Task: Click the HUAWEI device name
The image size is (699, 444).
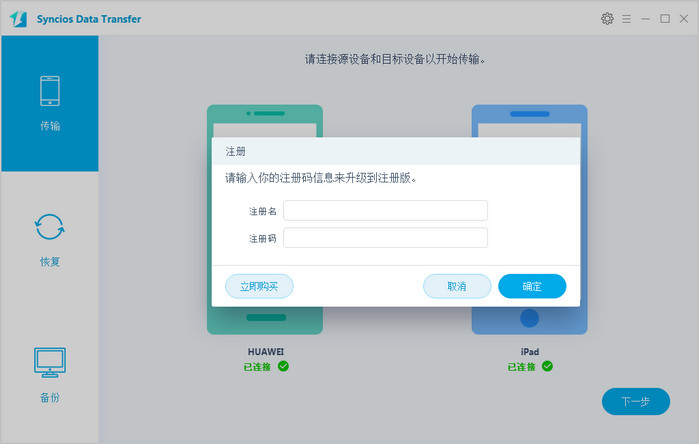Action: click(x=266, y=352)
